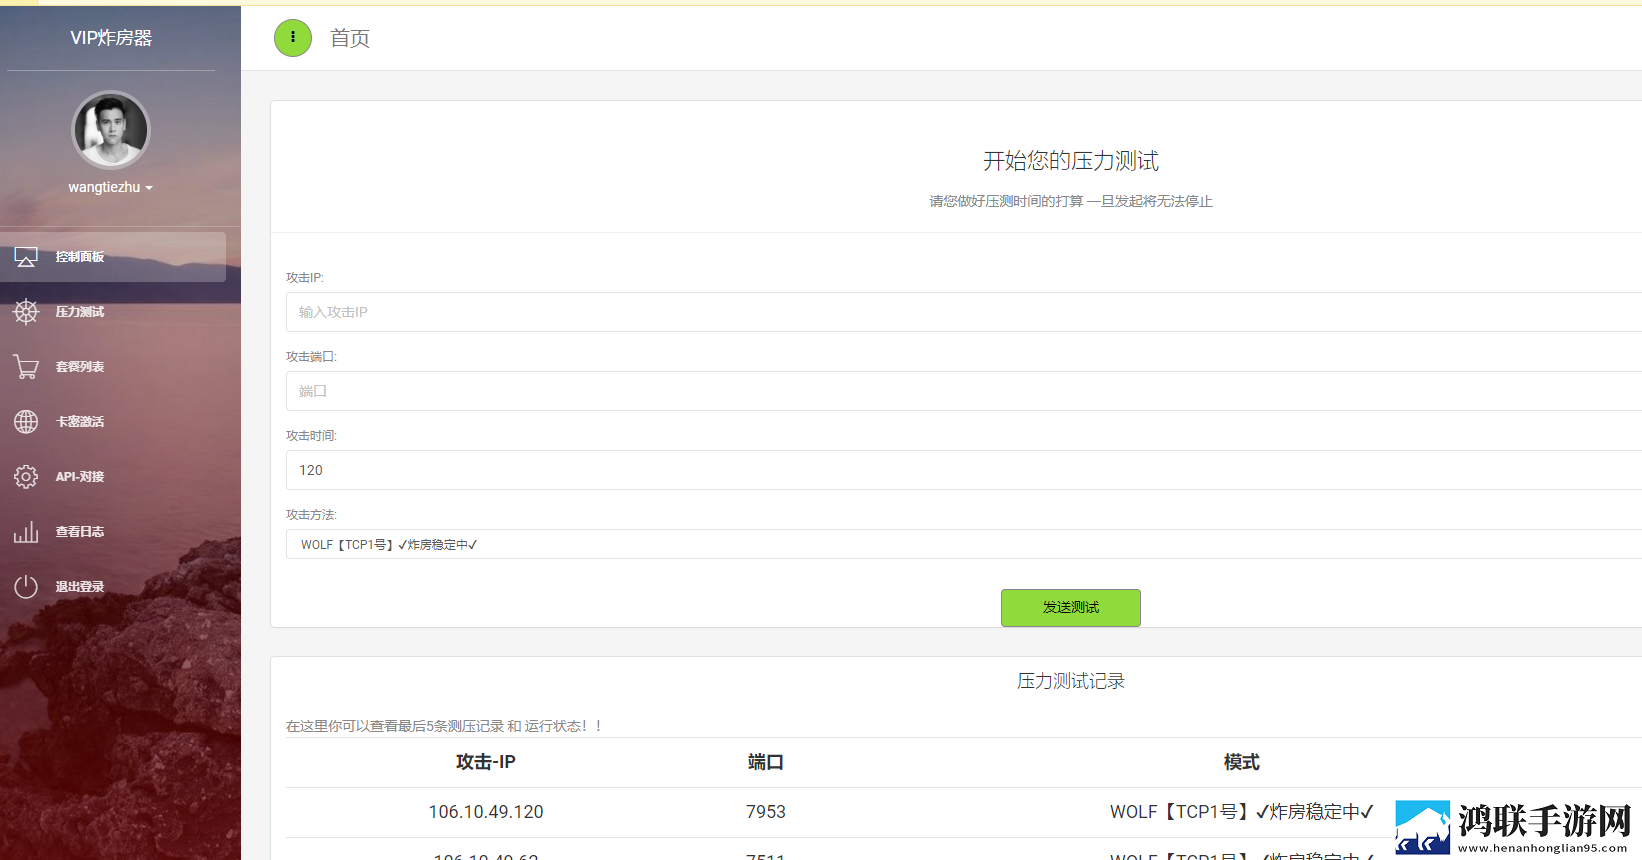The height and width of the screenshot is (860, 1642).
Task: Click the helm wheel icon for 压力测试
Action: pos(26,312)
